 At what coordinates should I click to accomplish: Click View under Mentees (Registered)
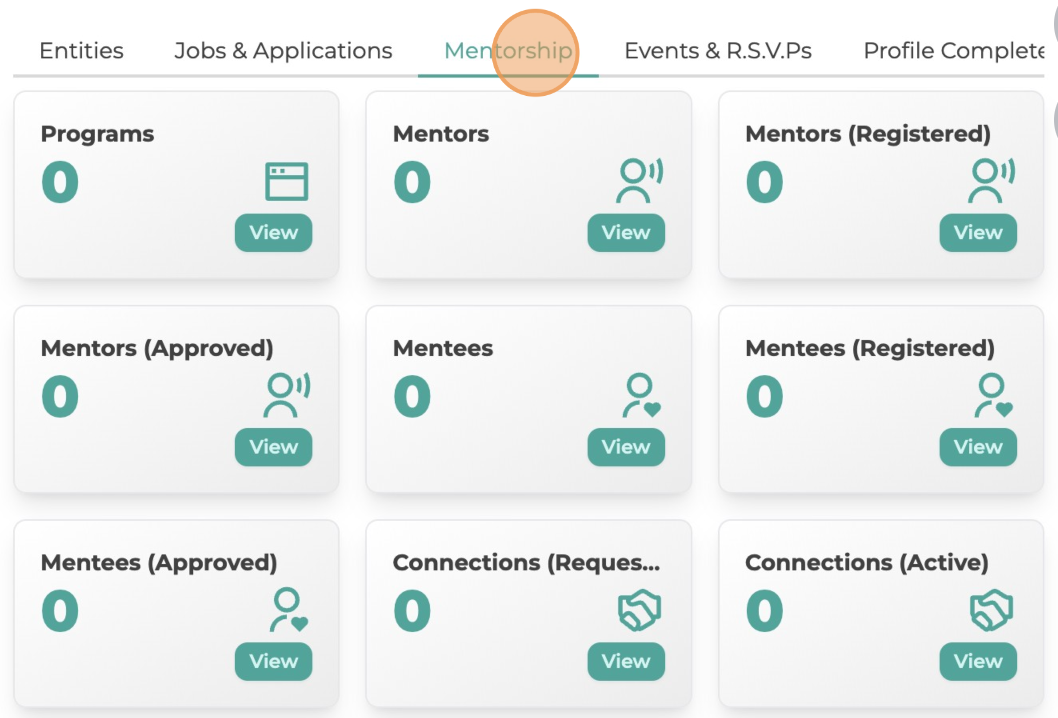[978, 447]
